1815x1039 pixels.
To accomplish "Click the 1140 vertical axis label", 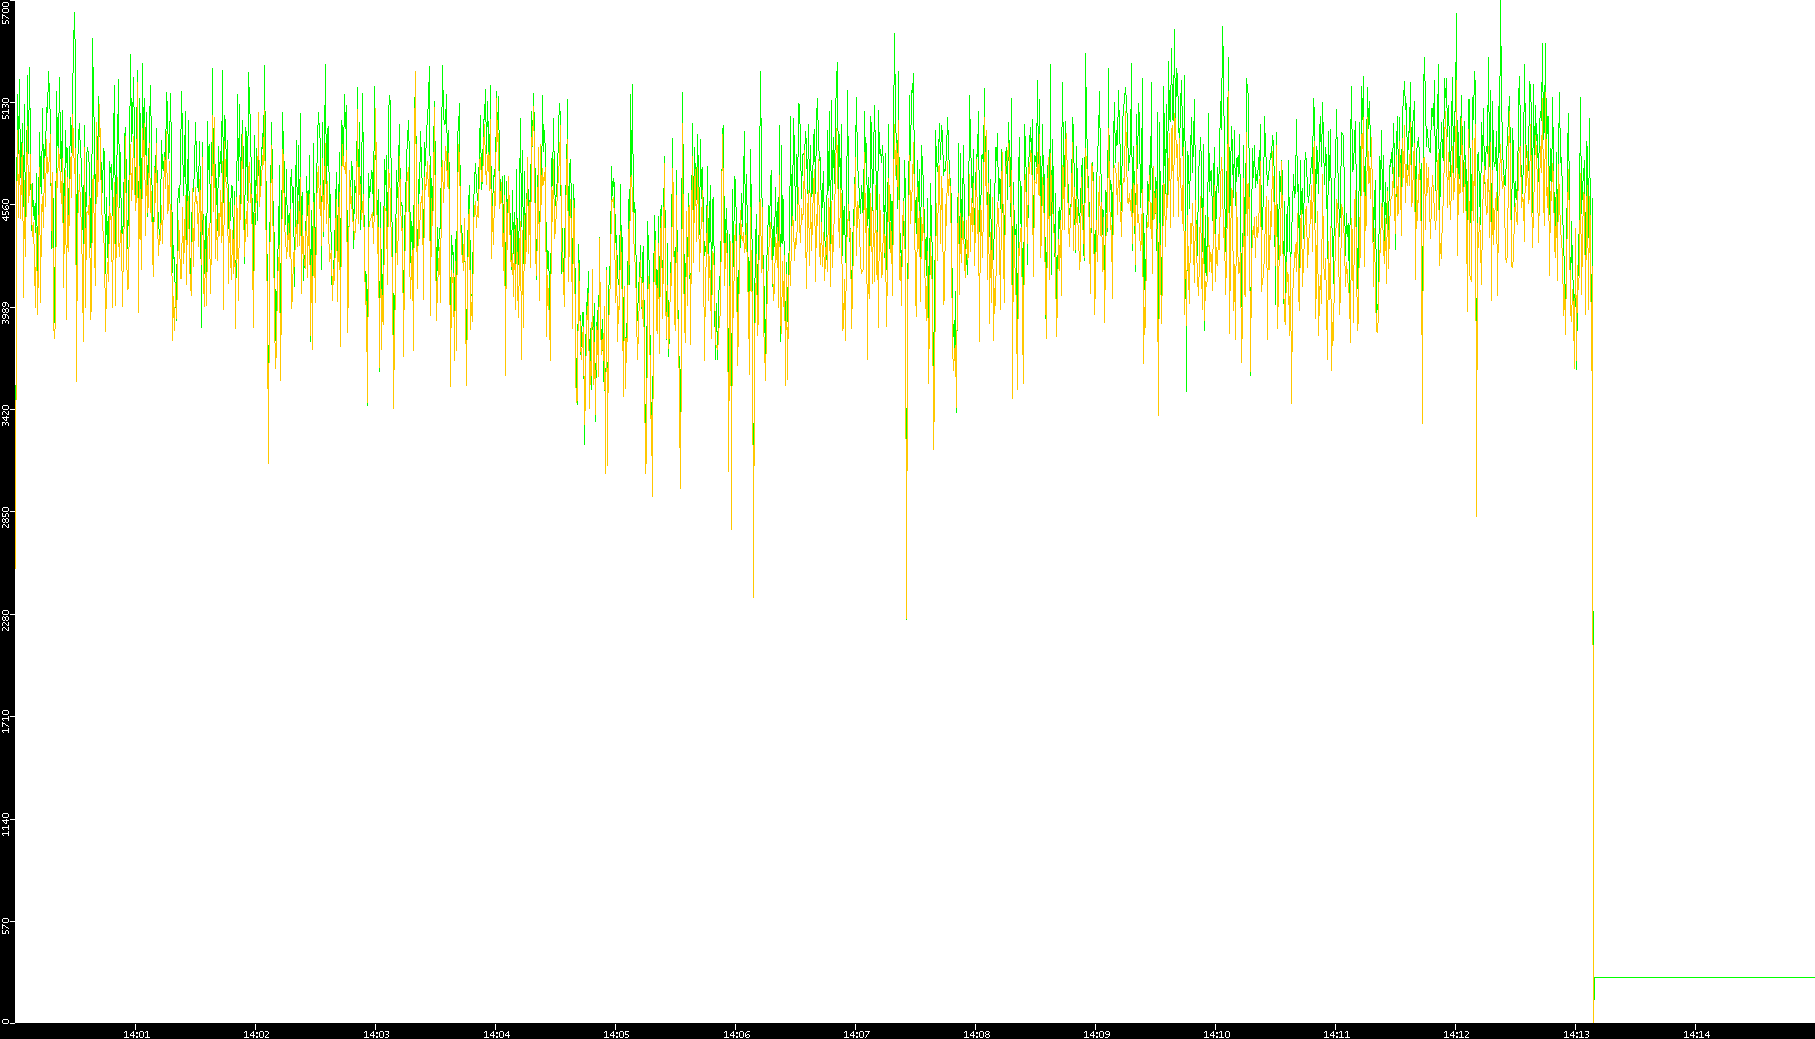I will [x=6, y=825].
